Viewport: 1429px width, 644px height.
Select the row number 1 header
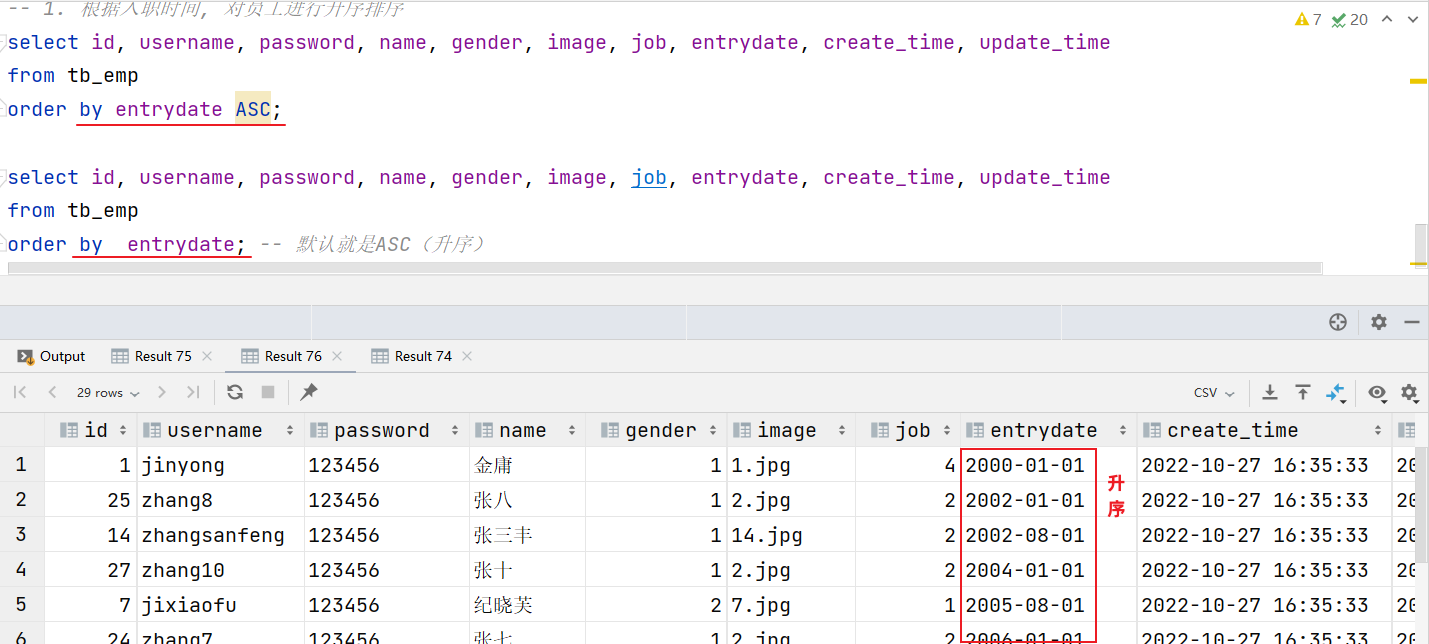click(x=22, y=465)
